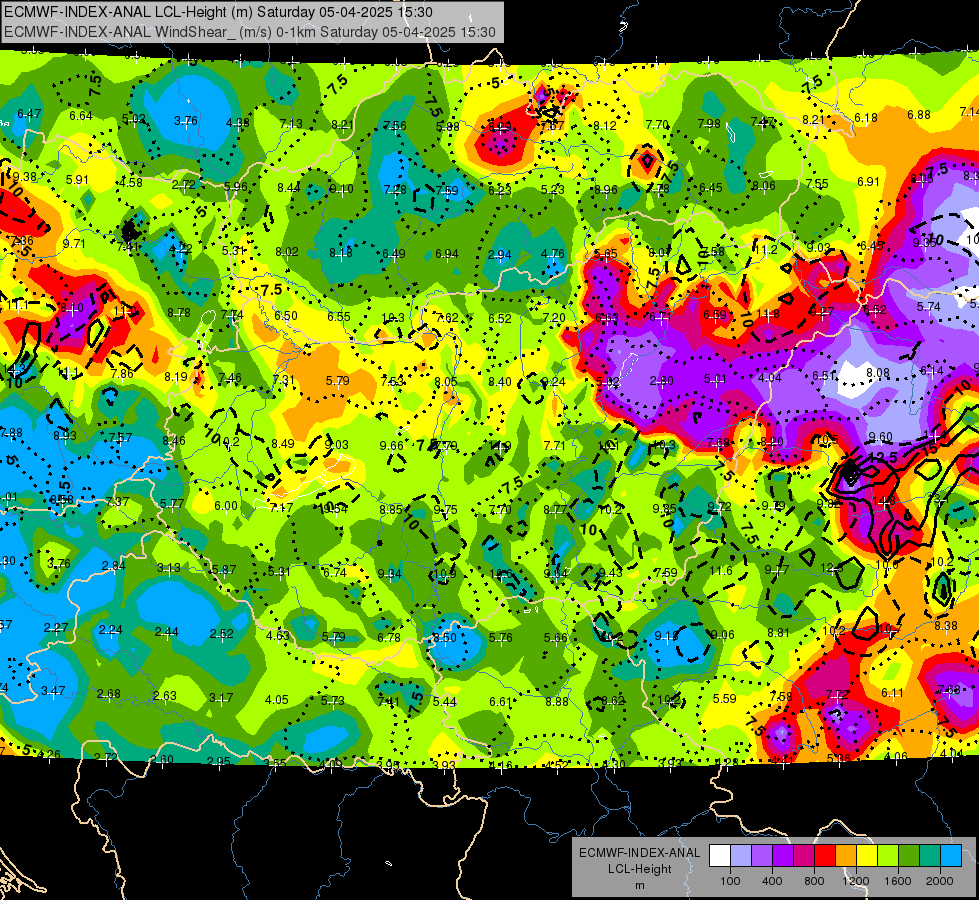Image resolution: width=979 pixels, height=900 pixels.
Task: Click the wind shear value 8.12
Action: 605,126
